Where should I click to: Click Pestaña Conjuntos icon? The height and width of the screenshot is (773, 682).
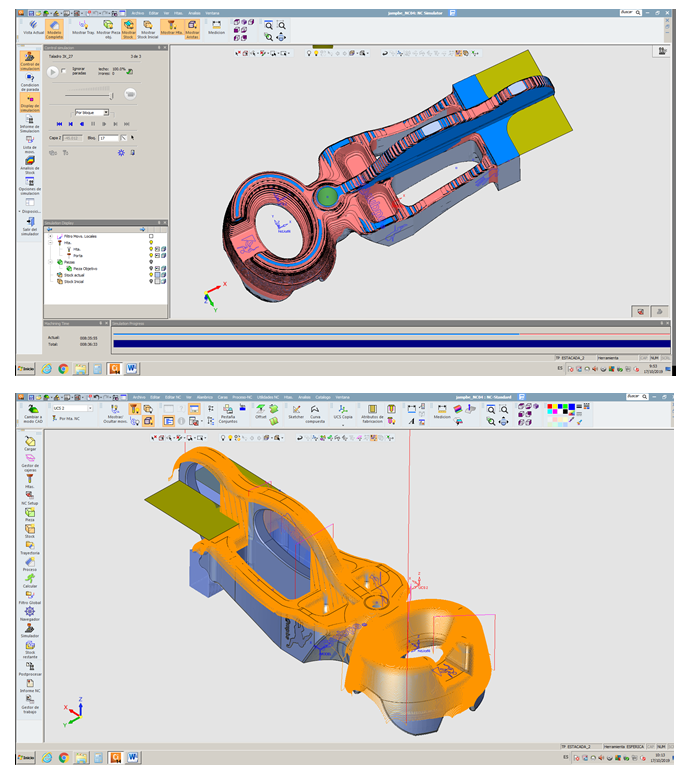pyautogui.click(x=228, y=414)
